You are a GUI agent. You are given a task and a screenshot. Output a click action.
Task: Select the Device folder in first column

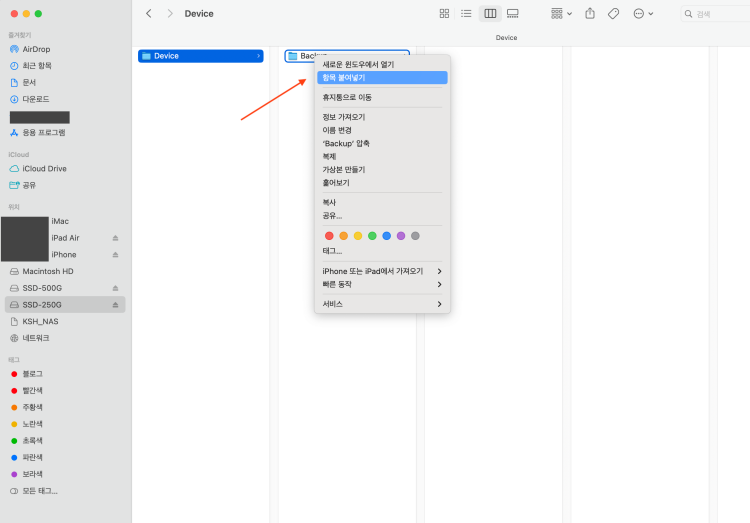[x=200, y=56]
